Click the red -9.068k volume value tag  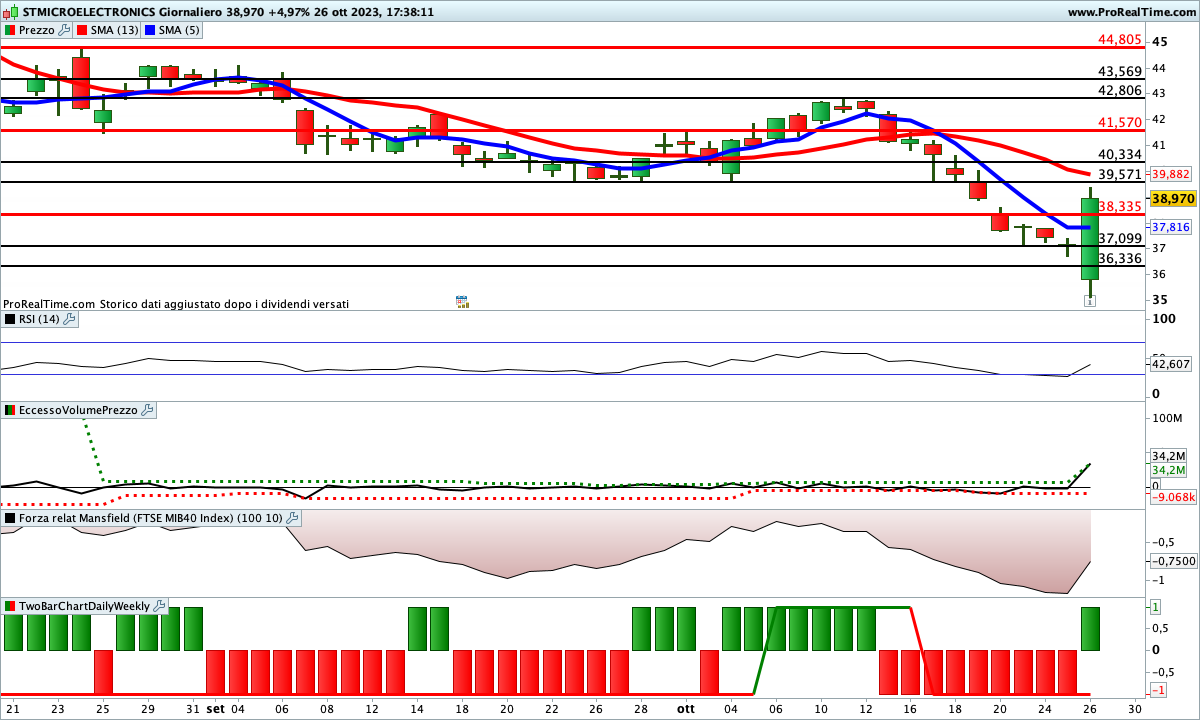click(1172, 497)
